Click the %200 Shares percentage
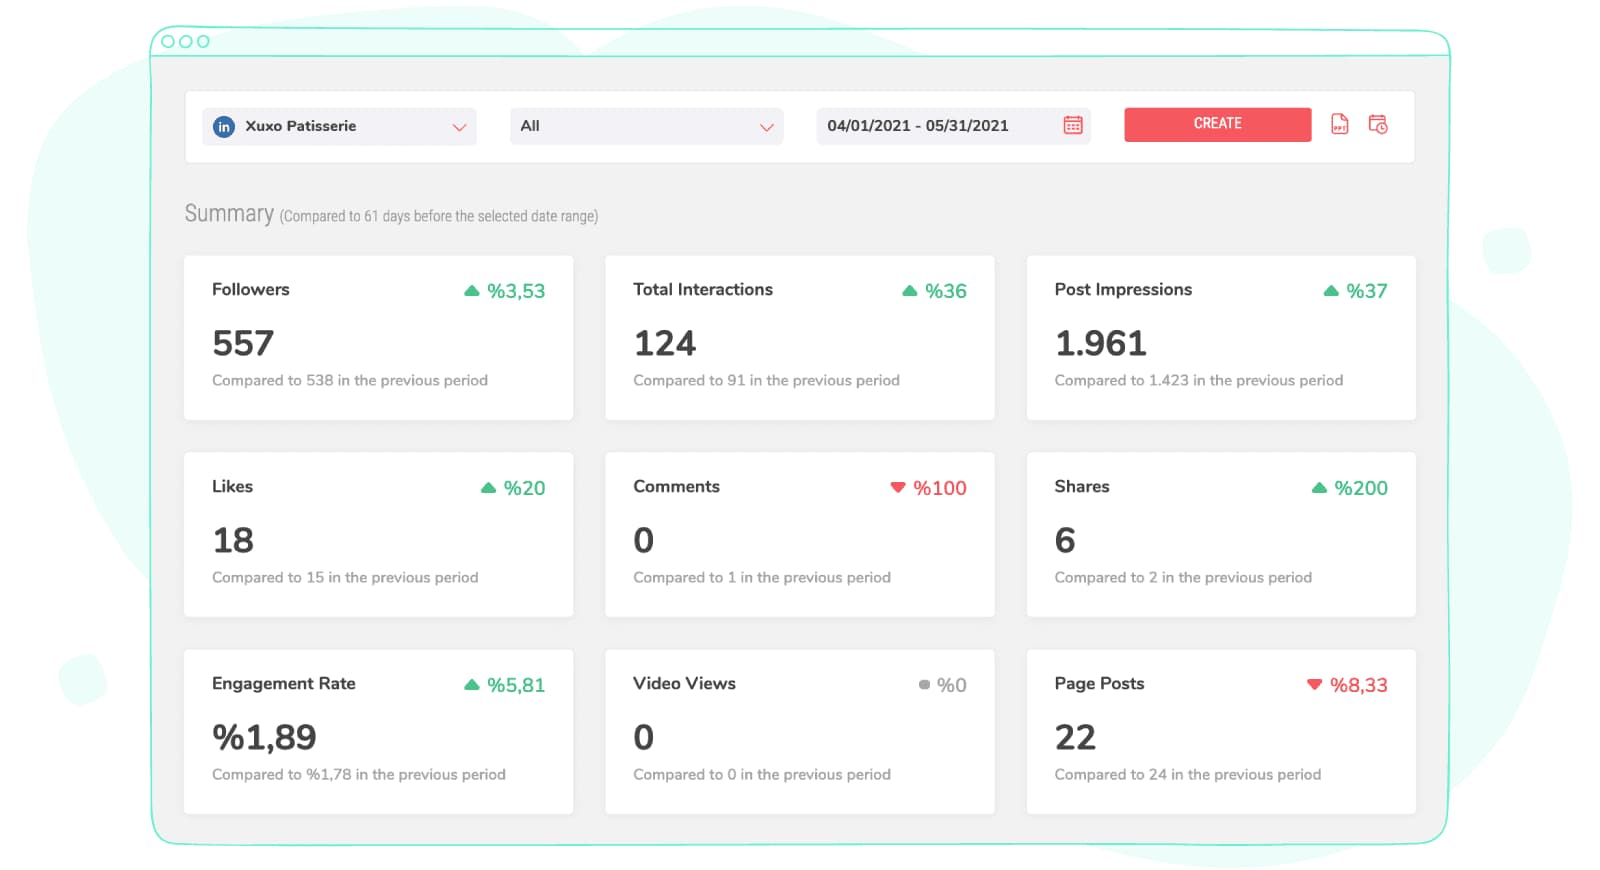This screenshot has width=1600, height=870. [1361, 488]
